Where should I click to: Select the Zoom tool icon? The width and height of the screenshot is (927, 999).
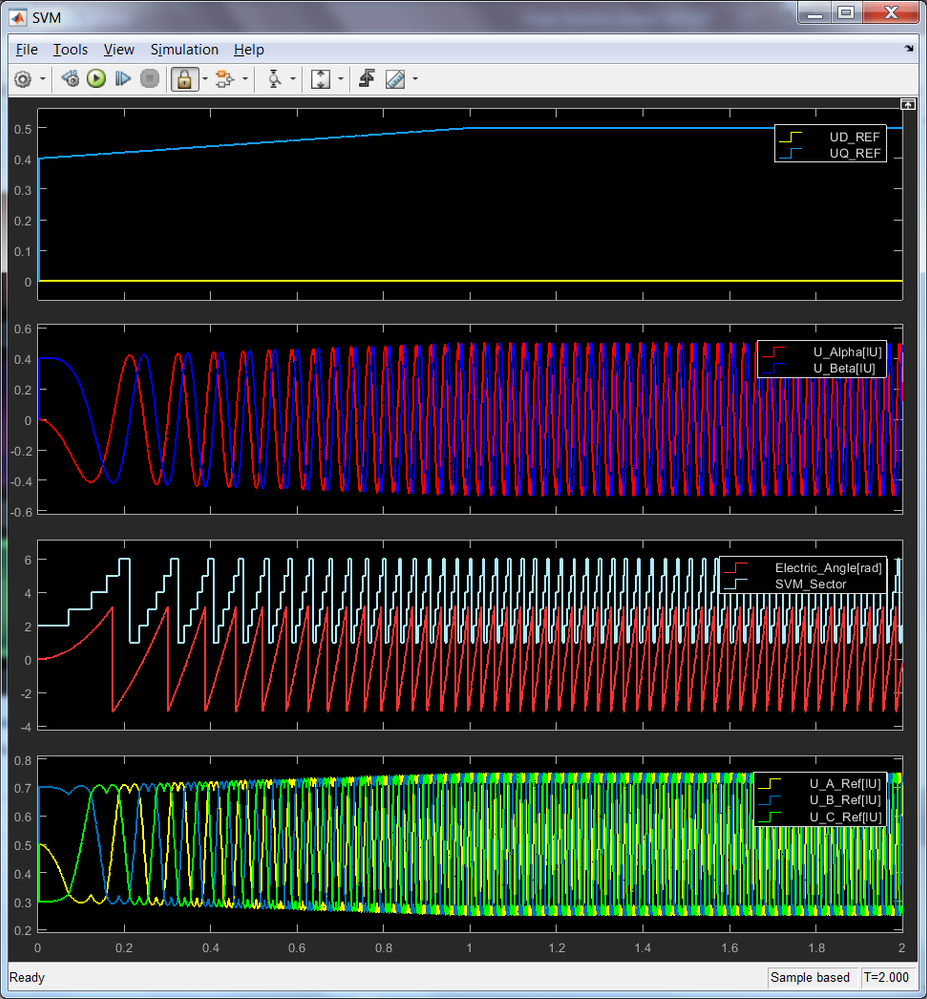(x=275, y=79)
